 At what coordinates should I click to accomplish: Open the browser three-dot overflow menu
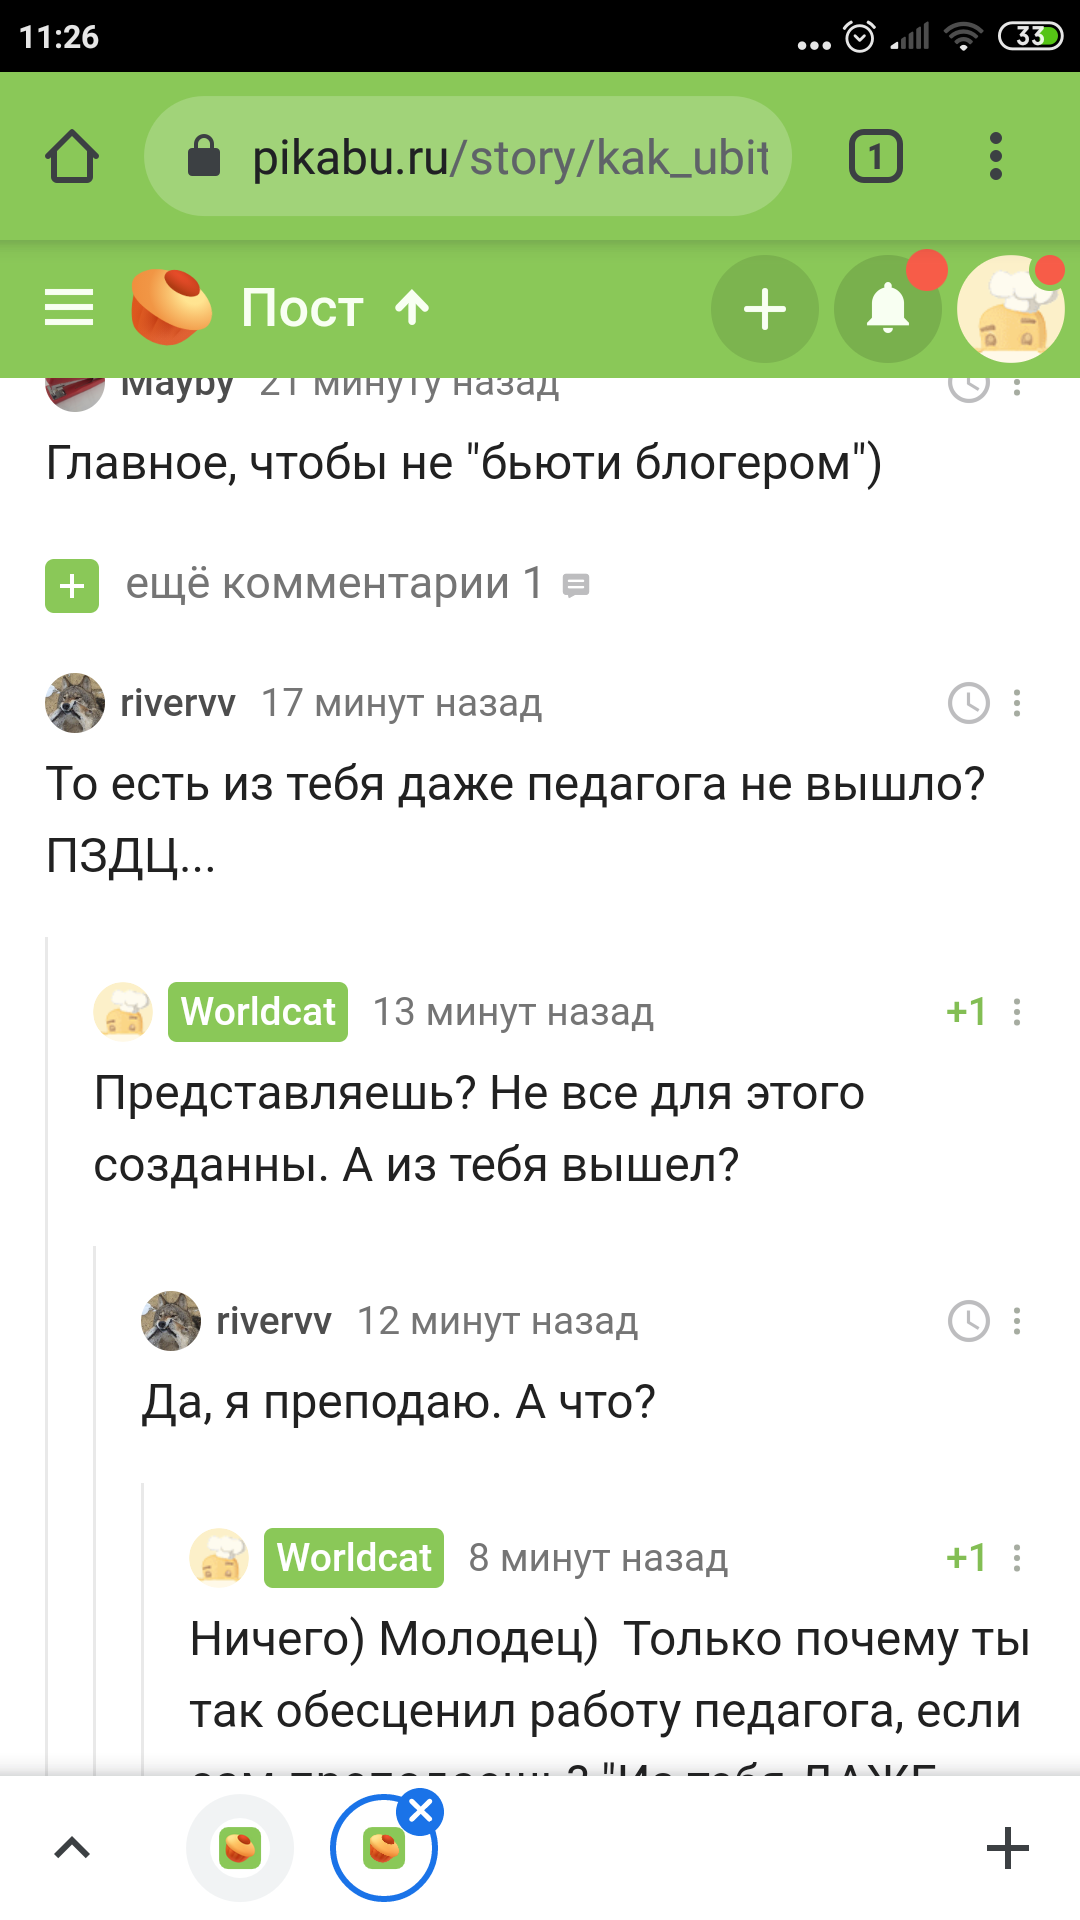click(995, 157)
